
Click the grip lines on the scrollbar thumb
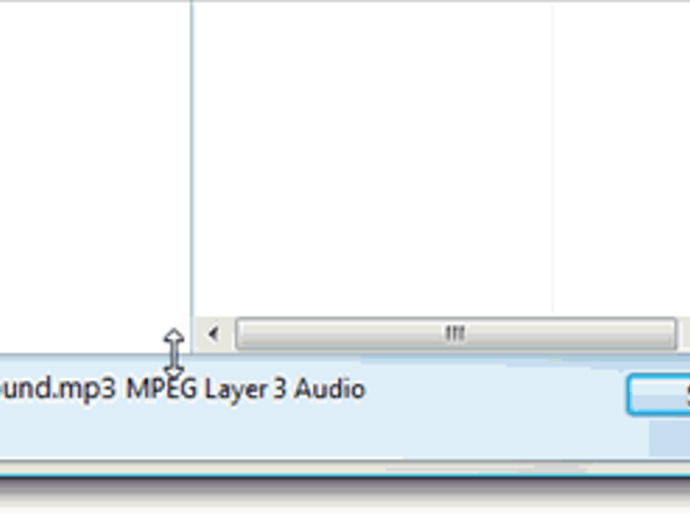pyautogui.click(x=455, y=334)
